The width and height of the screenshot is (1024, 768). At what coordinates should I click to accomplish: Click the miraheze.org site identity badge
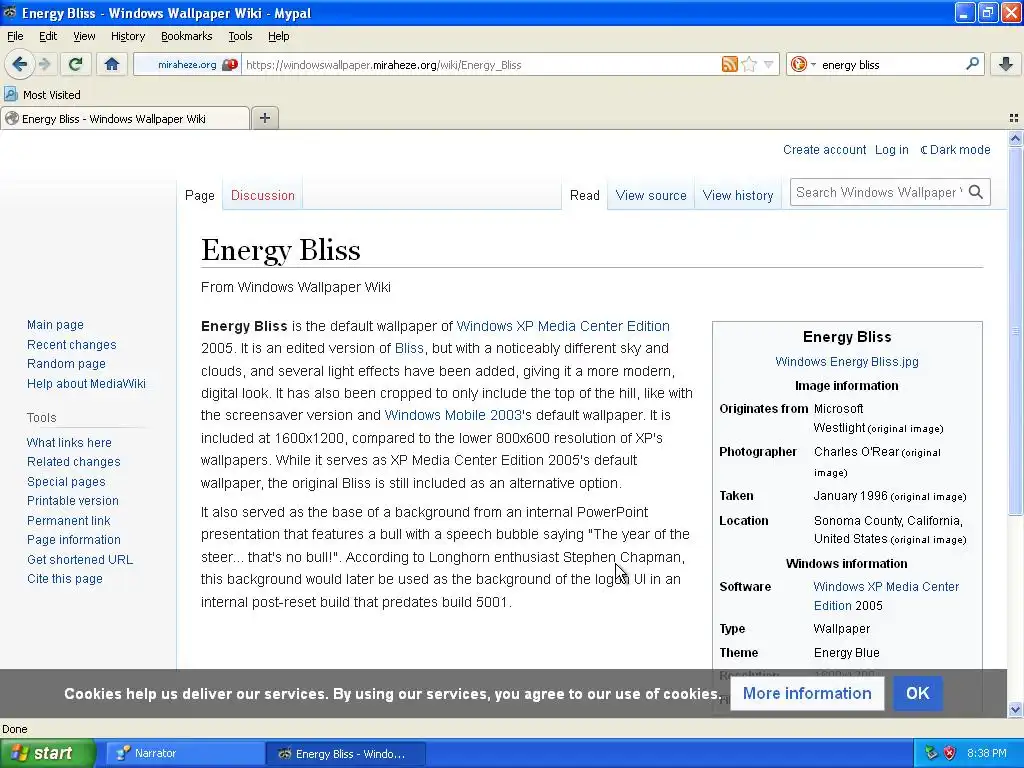tap(187, 65)
